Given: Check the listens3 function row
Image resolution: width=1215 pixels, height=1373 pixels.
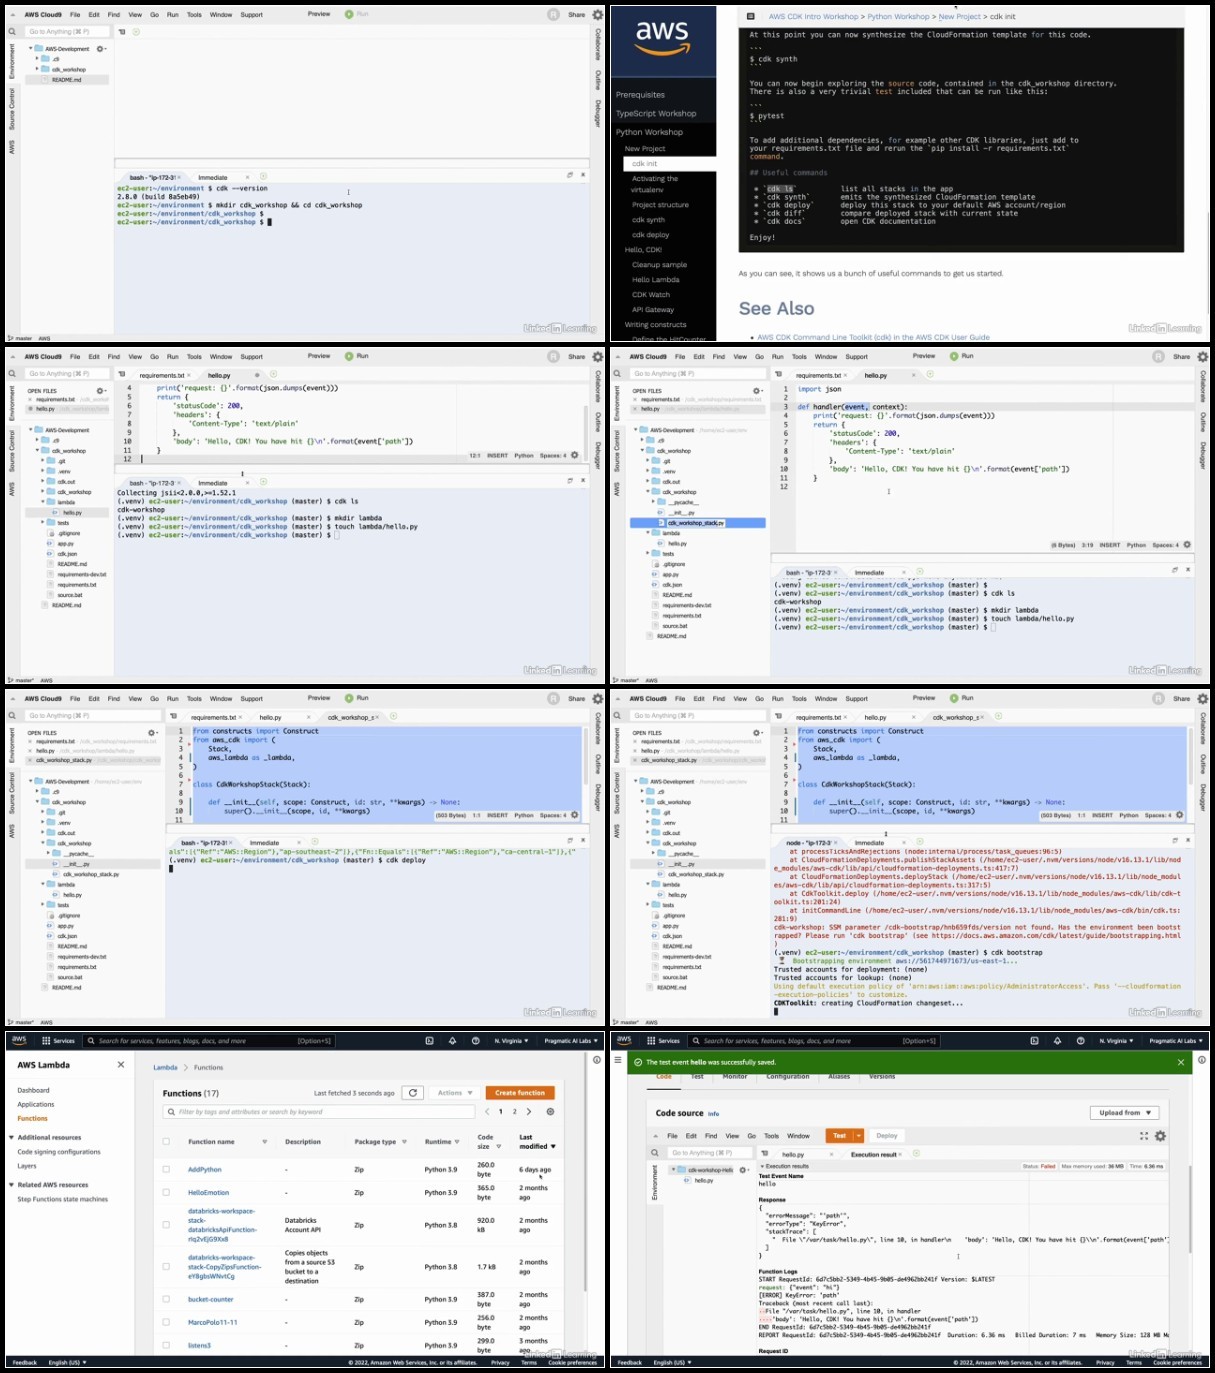Looking at the screenshot, I should (x=166, y=1345).
